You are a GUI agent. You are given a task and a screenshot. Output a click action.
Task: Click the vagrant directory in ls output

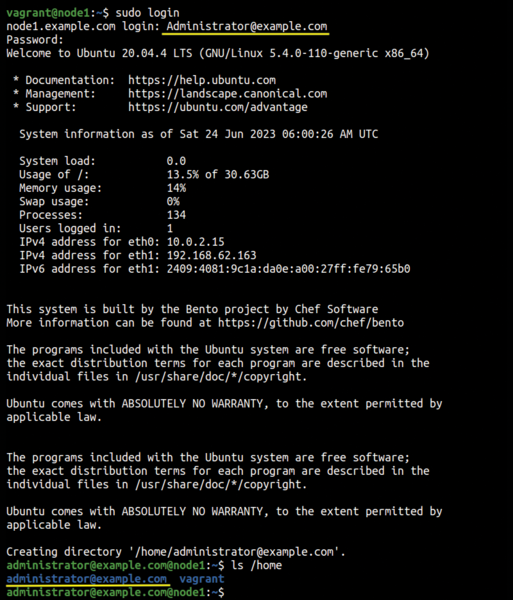pos(202,579)
